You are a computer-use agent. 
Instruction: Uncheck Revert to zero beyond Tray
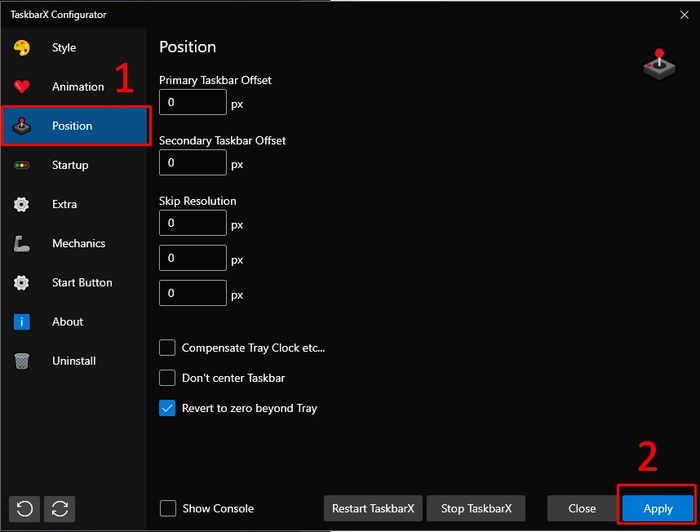click(167, 408)
